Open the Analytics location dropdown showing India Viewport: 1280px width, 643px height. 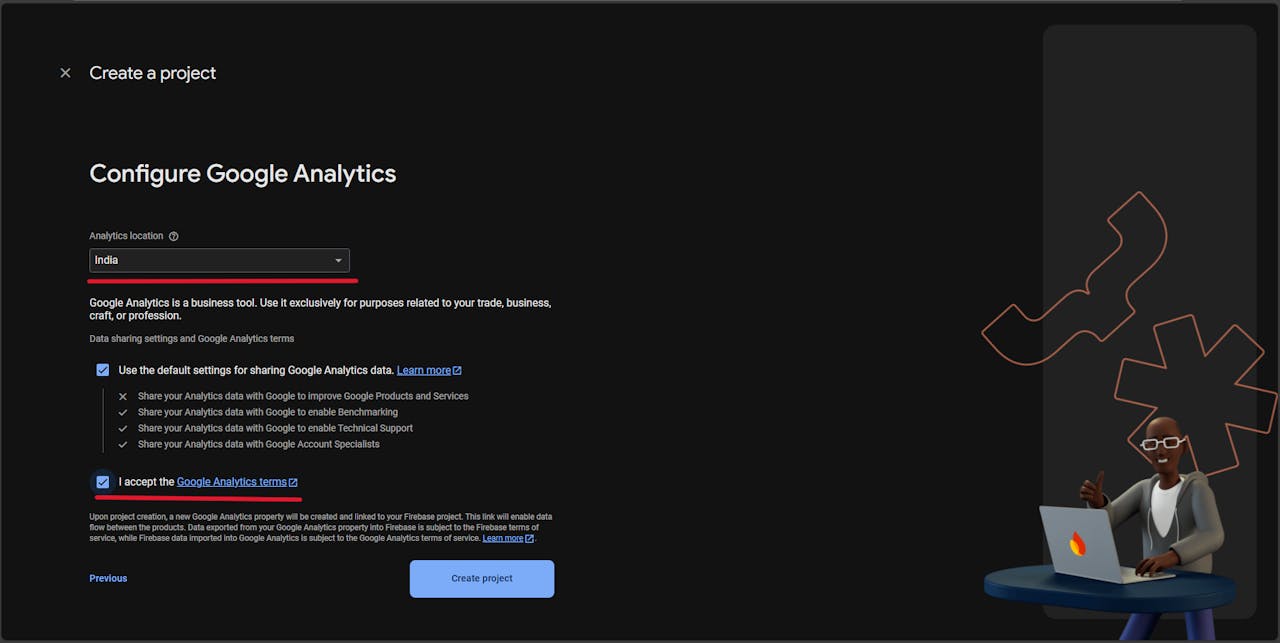click(219, 260)
